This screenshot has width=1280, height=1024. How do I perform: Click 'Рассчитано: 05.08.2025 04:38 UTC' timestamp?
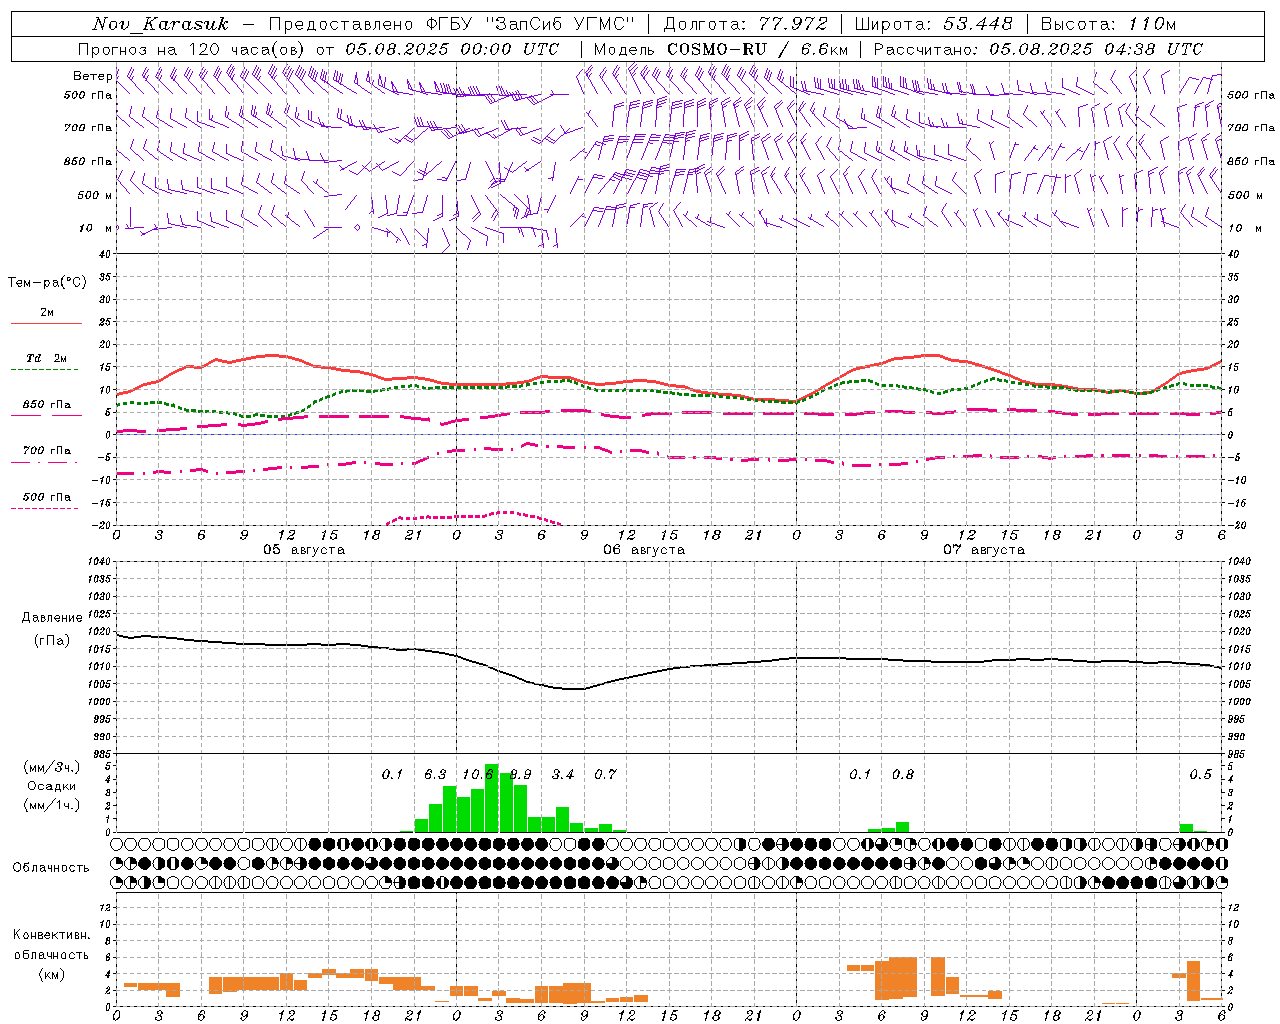(1038, 49)
